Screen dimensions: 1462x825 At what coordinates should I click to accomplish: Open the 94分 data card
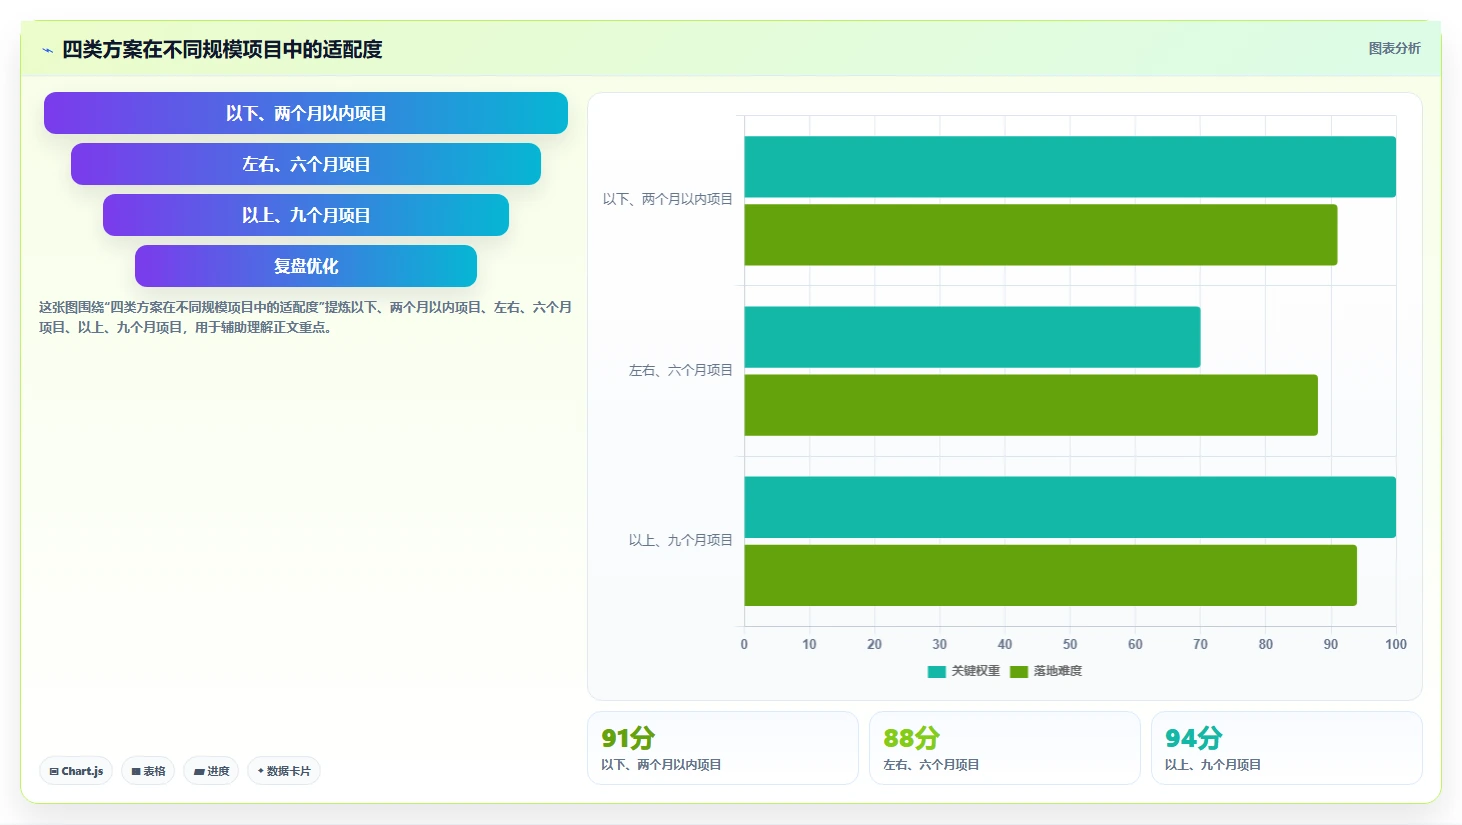point(1287,748)
